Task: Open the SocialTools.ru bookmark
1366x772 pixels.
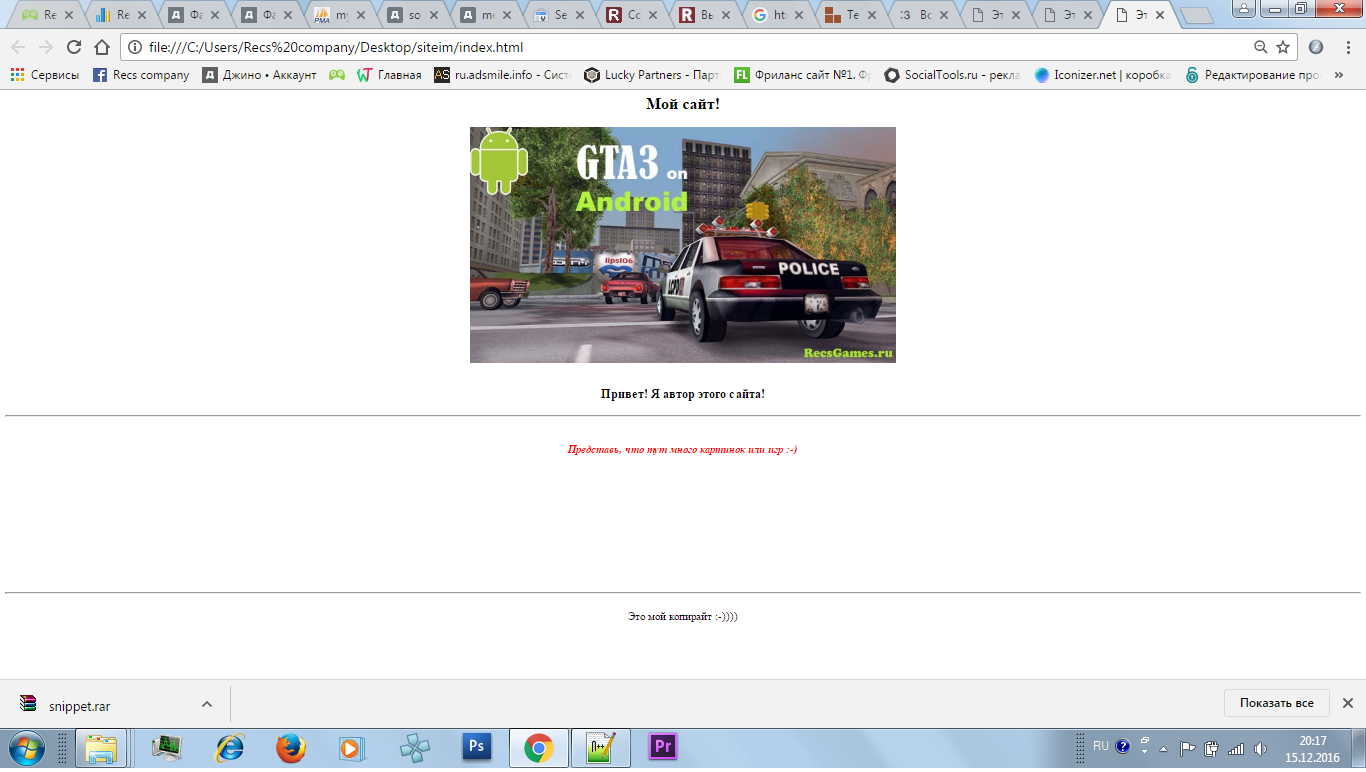Action: point(953,75)
